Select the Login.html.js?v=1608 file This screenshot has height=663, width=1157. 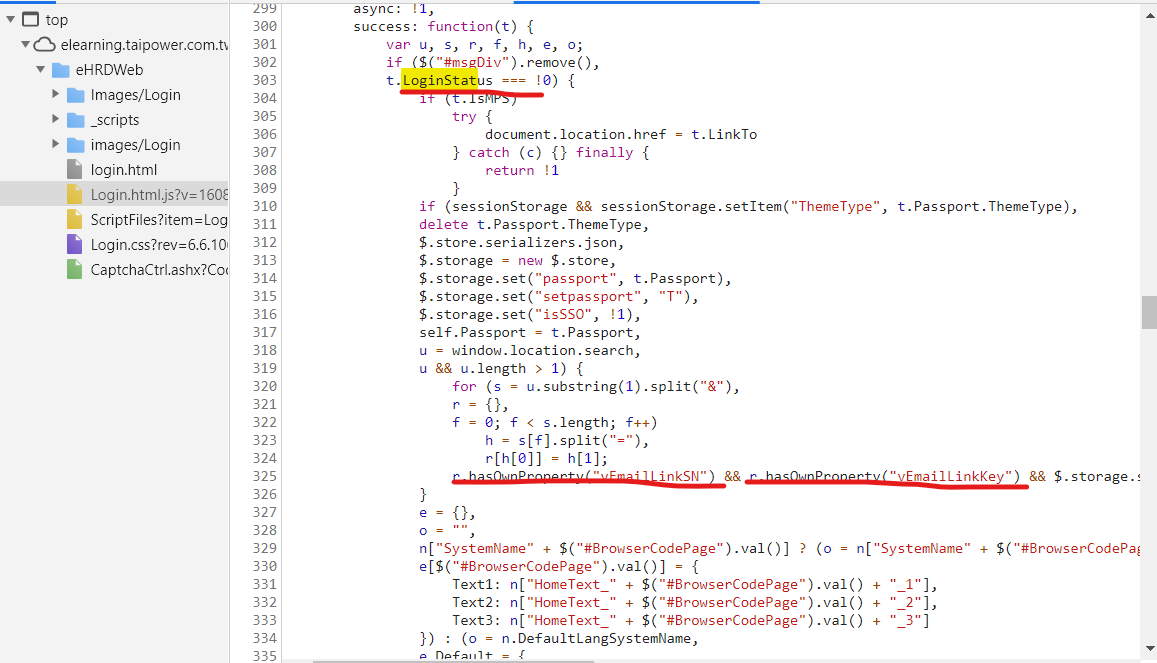[x=159, y=195]
